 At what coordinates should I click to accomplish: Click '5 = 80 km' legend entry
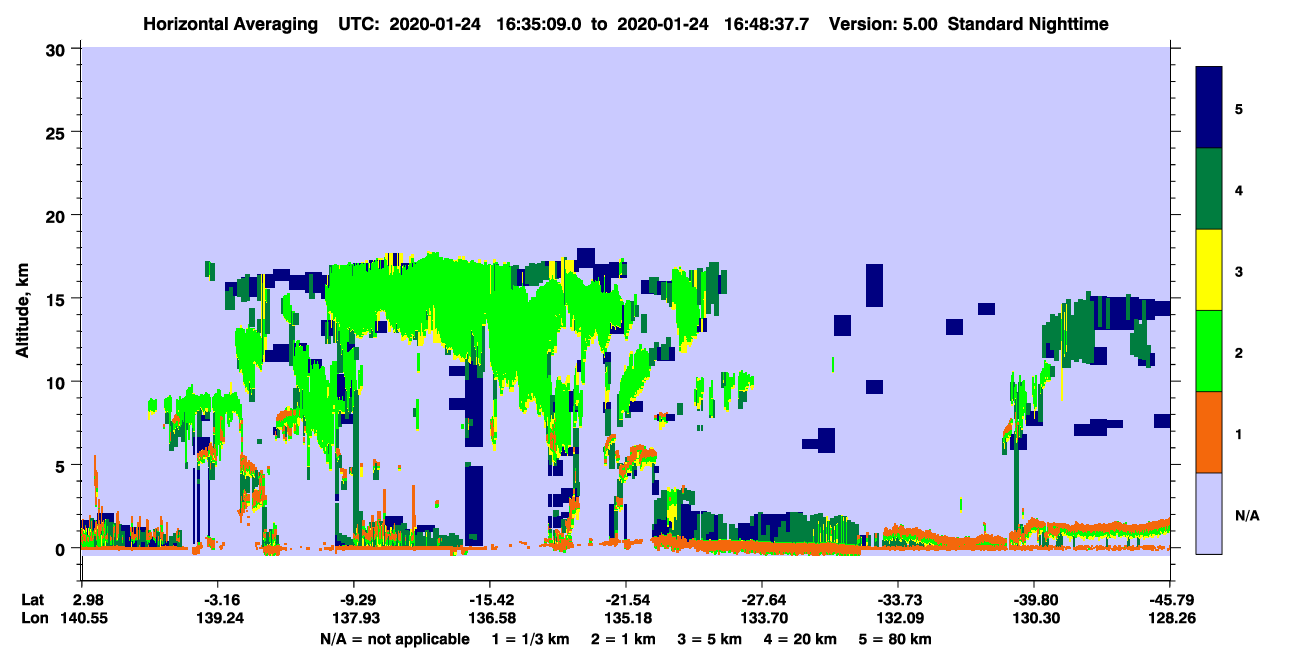click(x=894, y=639)
